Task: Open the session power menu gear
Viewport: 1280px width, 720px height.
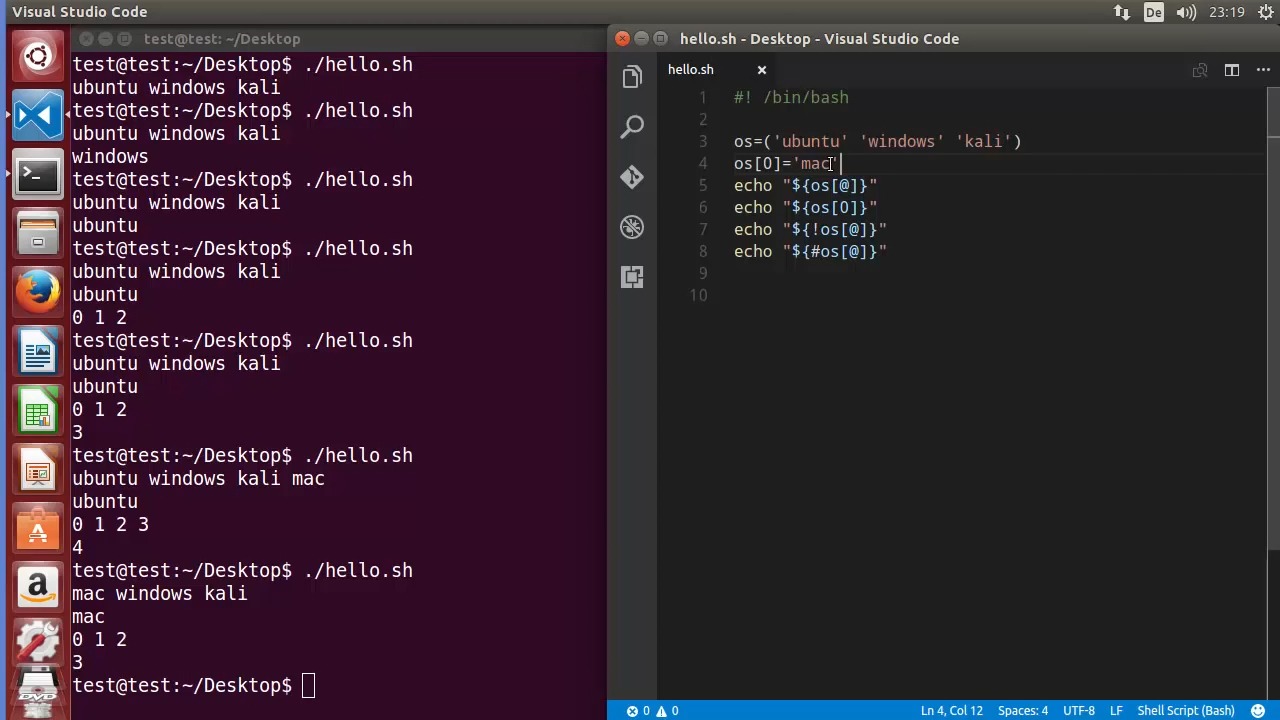Action: pyautogui.click(x=1265, y=12)
